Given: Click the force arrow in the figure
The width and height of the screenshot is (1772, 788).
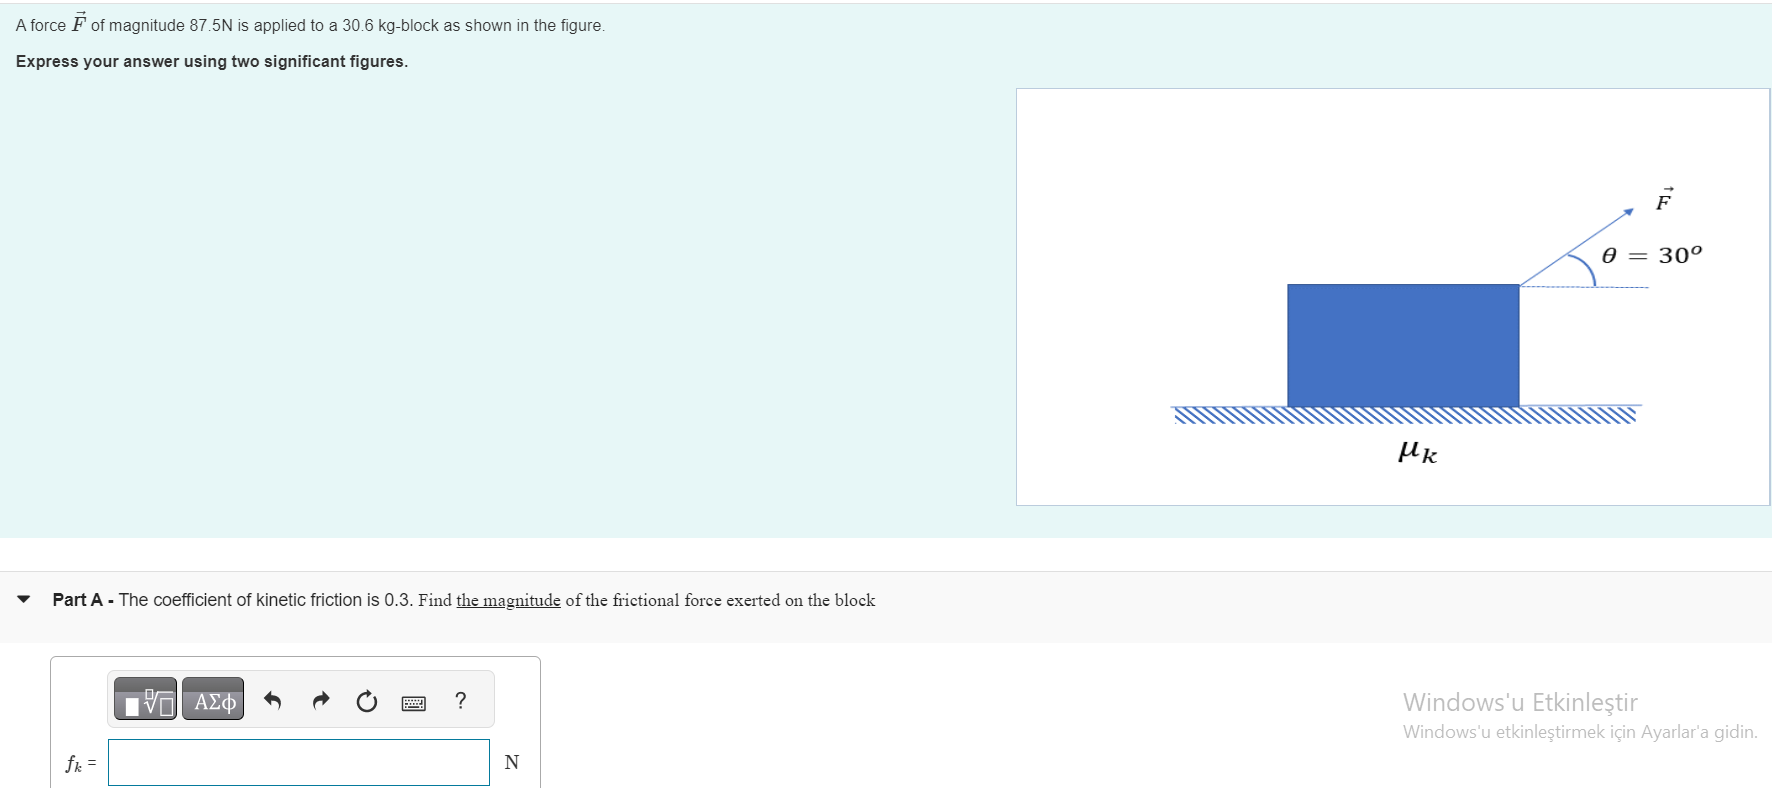Looking at the screenshot, I should click(1577, 247).
